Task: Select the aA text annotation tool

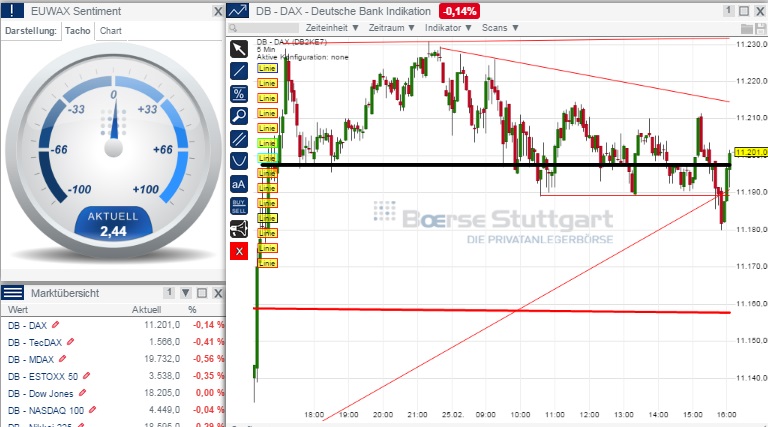Action: click(239, 184)
